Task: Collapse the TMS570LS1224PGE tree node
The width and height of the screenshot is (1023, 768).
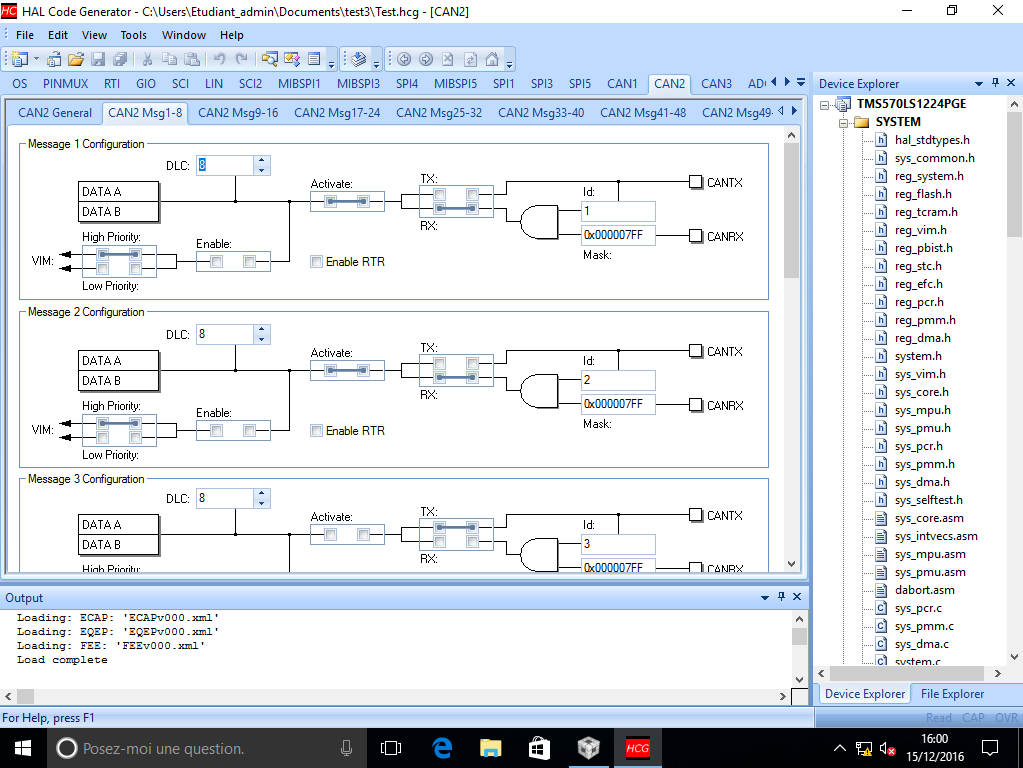Action: pyautogui.click(x=825, y=104)
